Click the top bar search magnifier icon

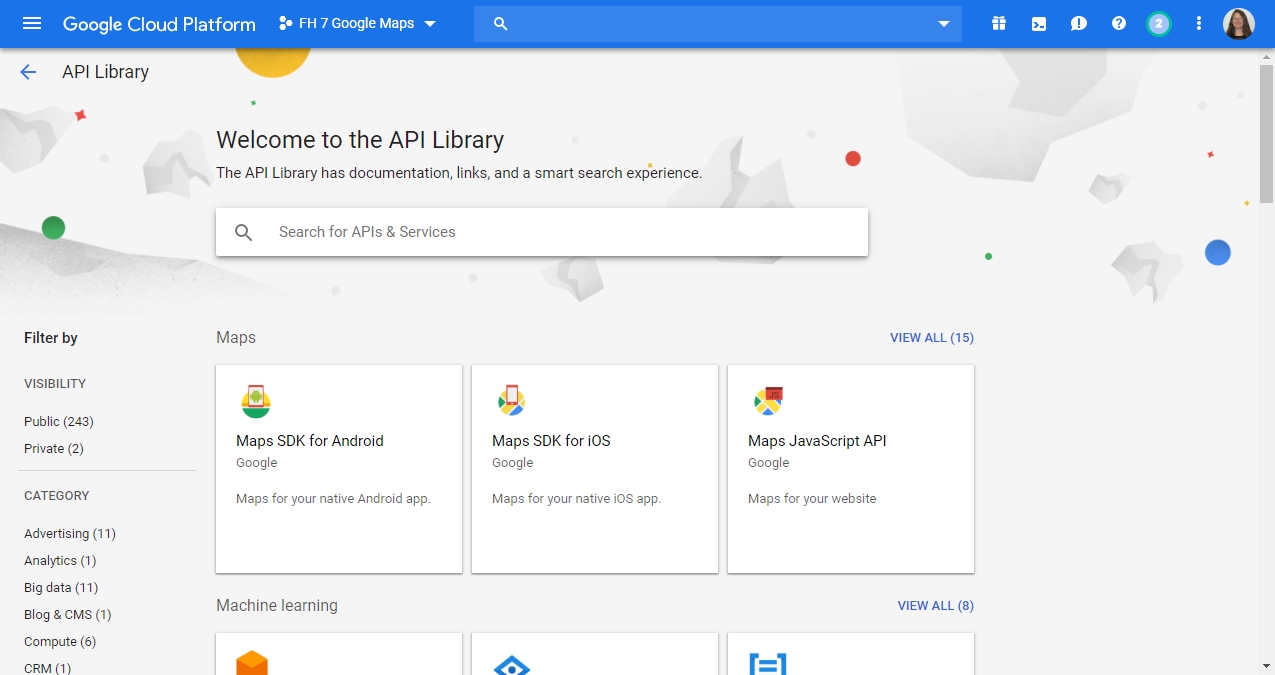501,24
